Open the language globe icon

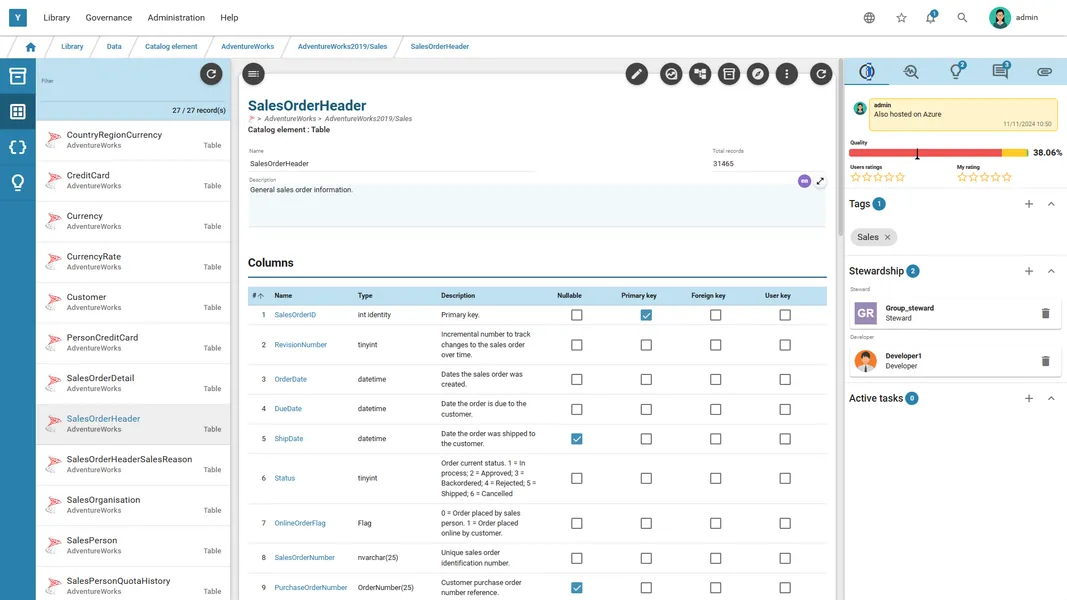[x=869, y=18]
